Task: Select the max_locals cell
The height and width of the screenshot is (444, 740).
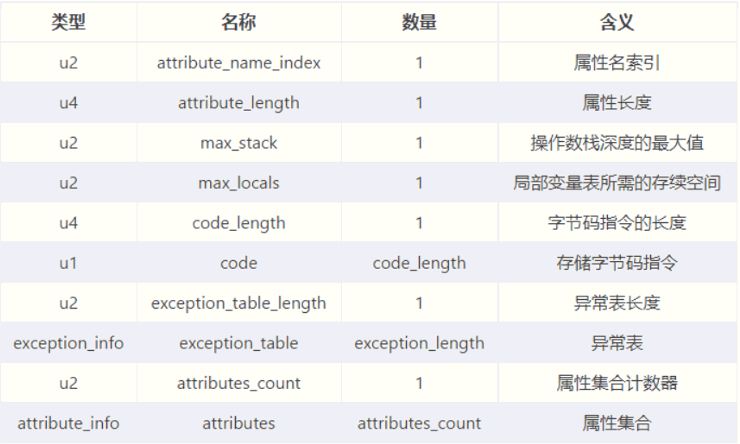Action: tap(239, 183)
